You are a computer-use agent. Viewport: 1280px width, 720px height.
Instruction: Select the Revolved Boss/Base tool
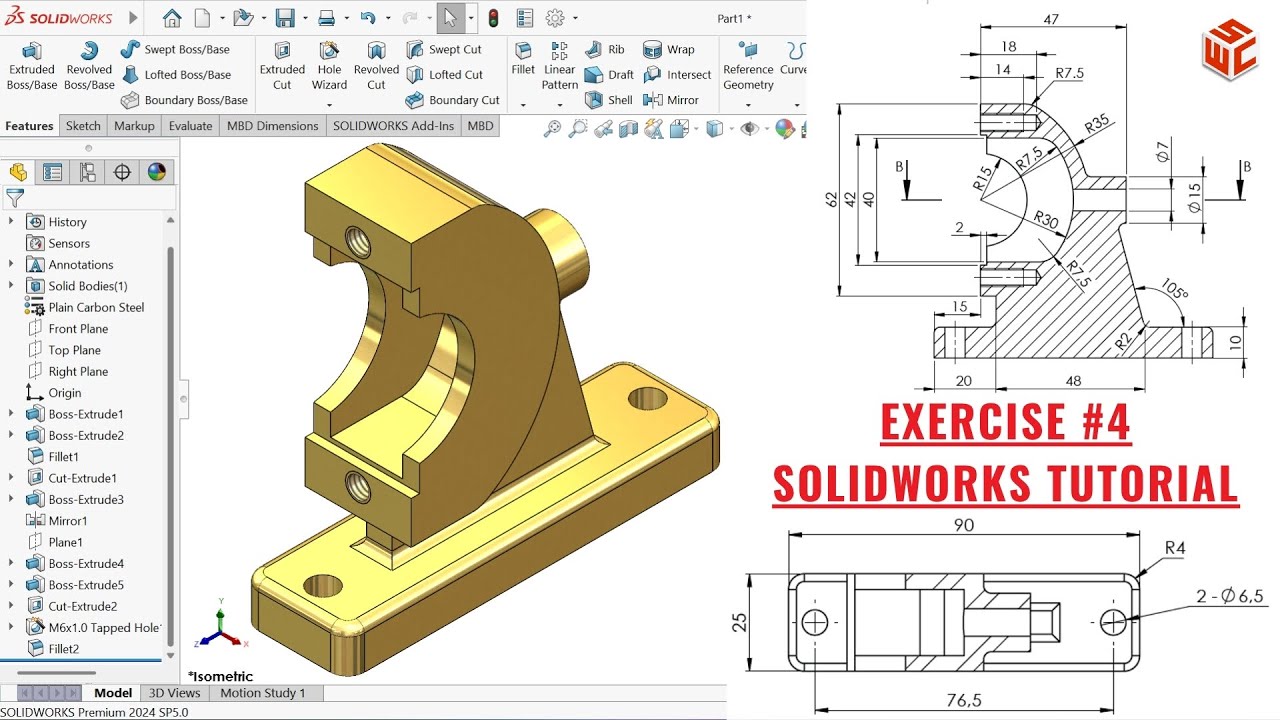pos(89,66)
